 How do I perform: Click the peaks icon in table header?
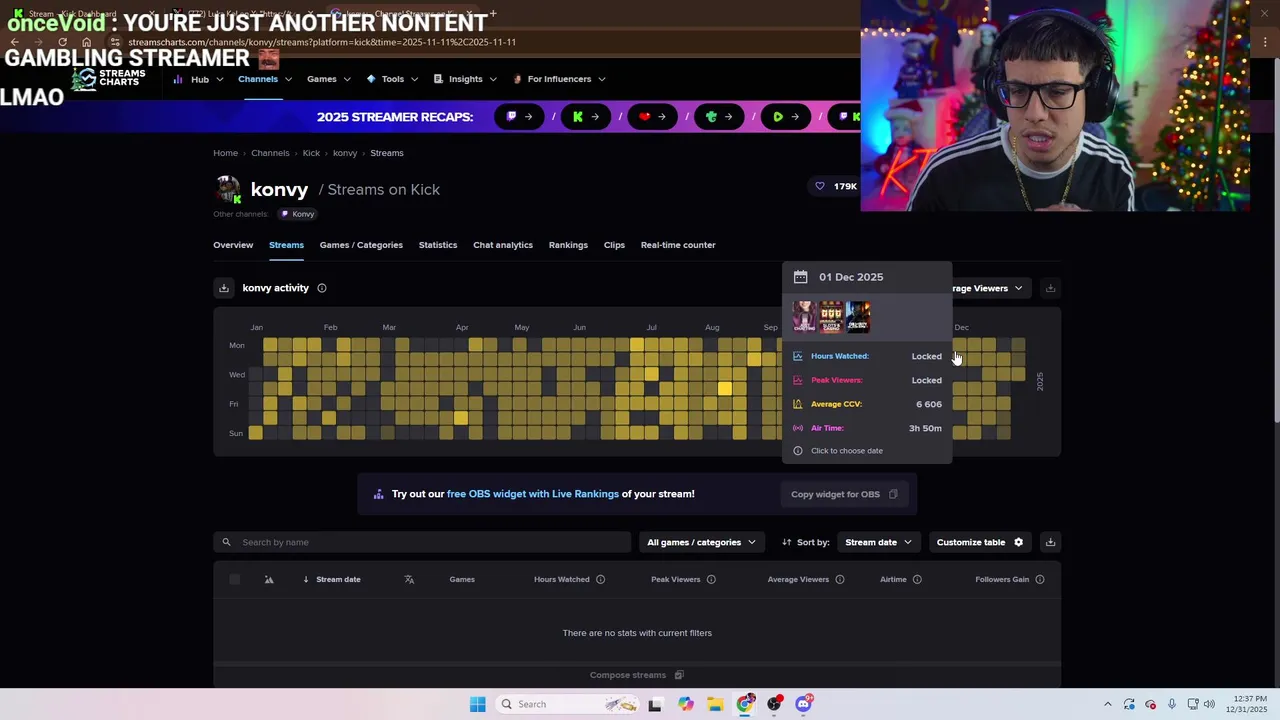pos(269,579)
